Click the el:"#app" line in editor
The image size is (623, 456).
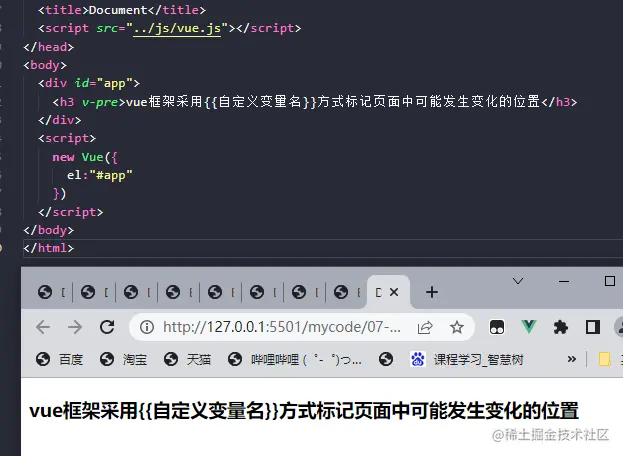tap(99, 175)
